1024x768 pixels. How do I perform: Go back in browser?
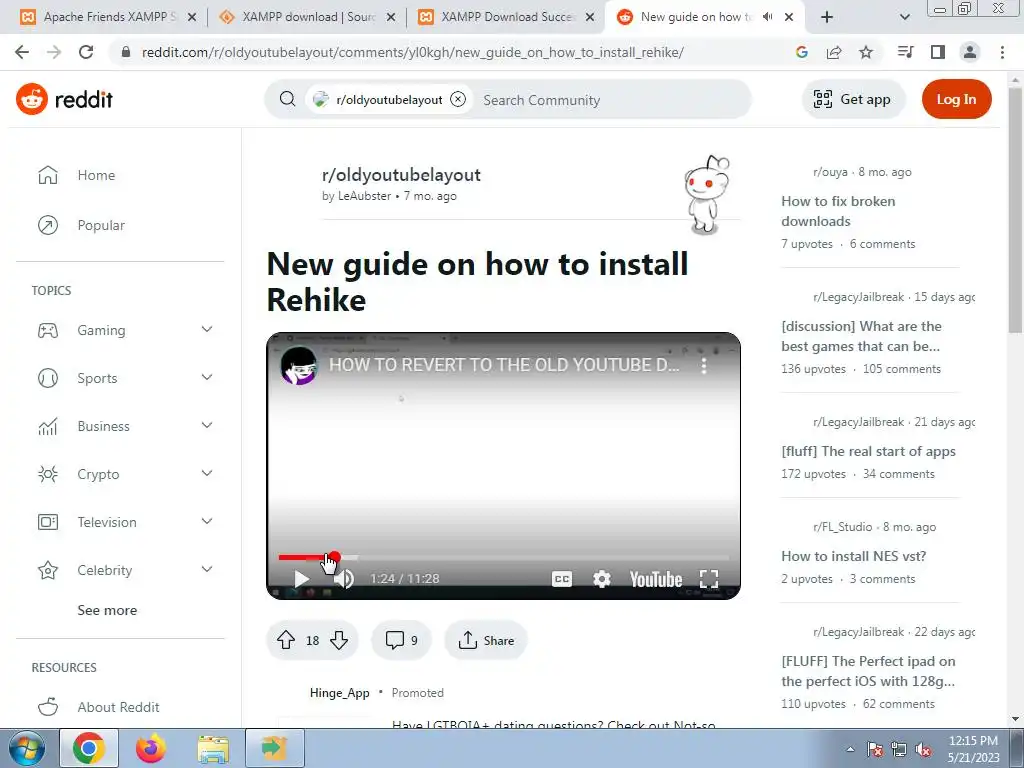(22, 52)
